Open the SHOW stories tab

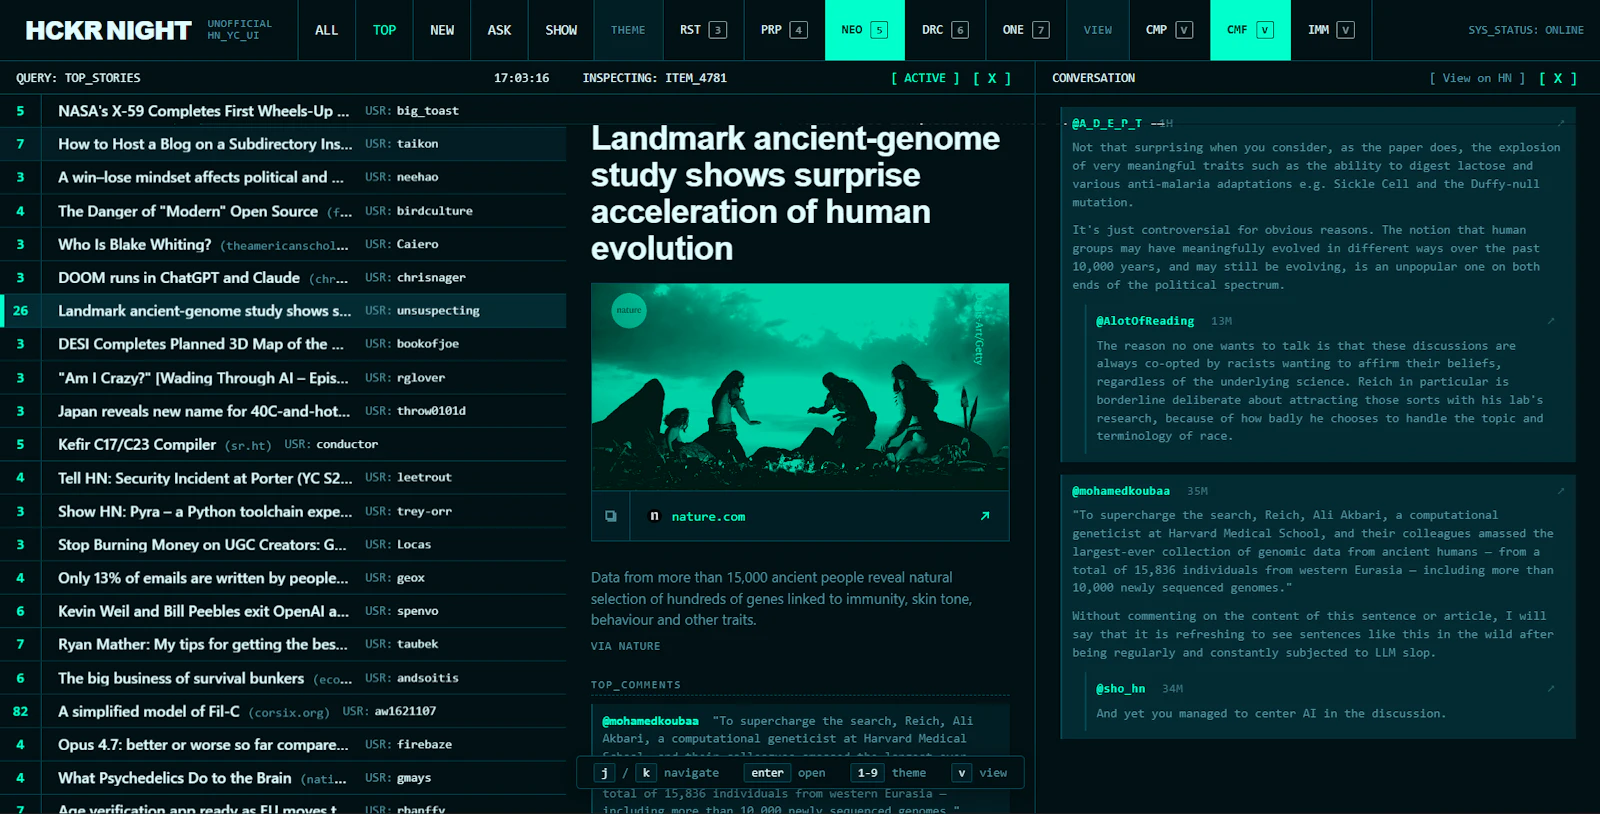pyautogui.click(x=561, y=30)
